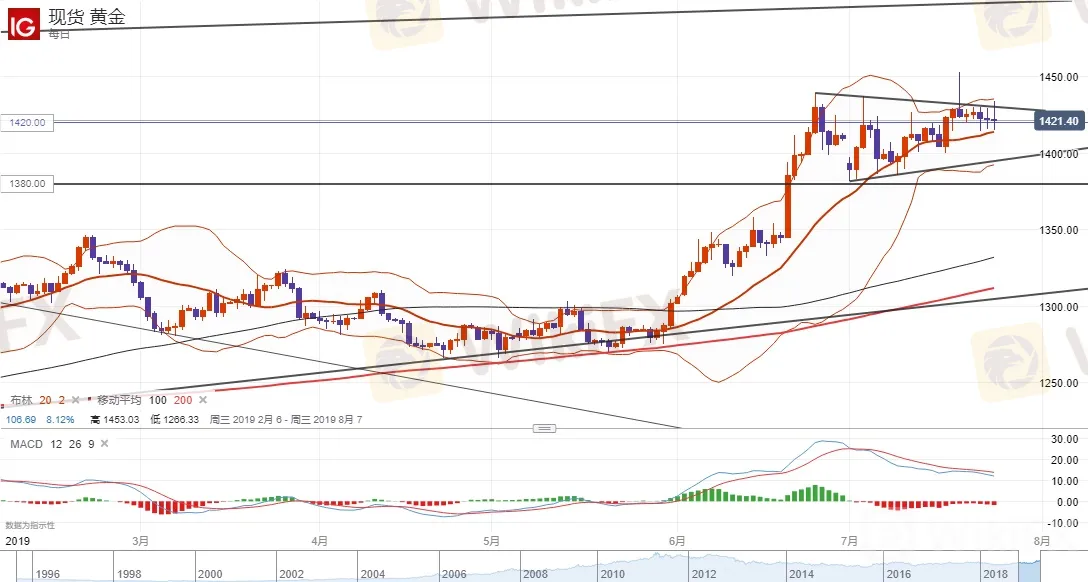This screenshot has width=1088, height=582.
Task: Click the 8月 time axis label
Action: click(x=1042, y=541)
